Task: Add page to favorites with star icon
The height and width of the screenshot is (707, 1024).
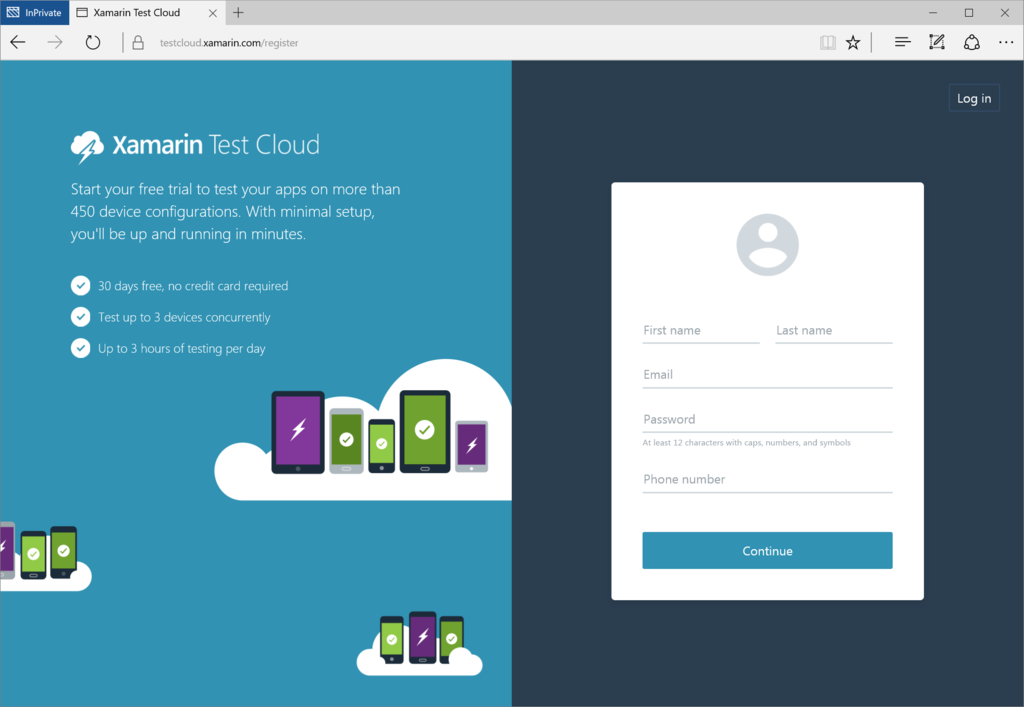Action: pos(853,42)
